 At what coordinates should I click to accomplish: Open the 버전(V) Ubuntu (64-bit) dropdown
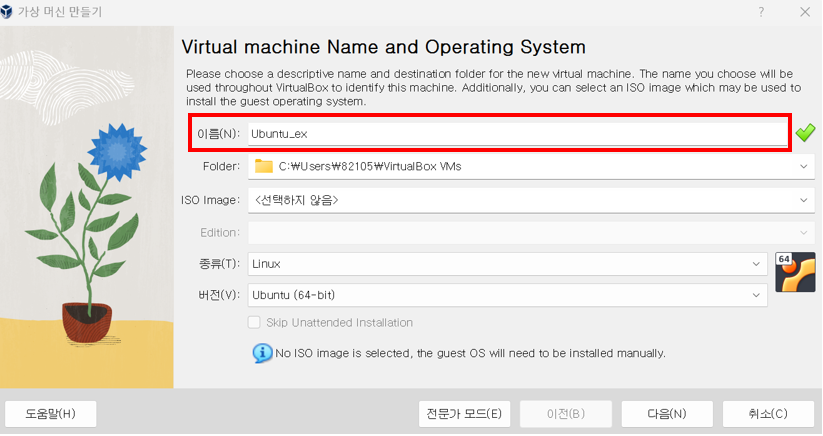(508, 295)
